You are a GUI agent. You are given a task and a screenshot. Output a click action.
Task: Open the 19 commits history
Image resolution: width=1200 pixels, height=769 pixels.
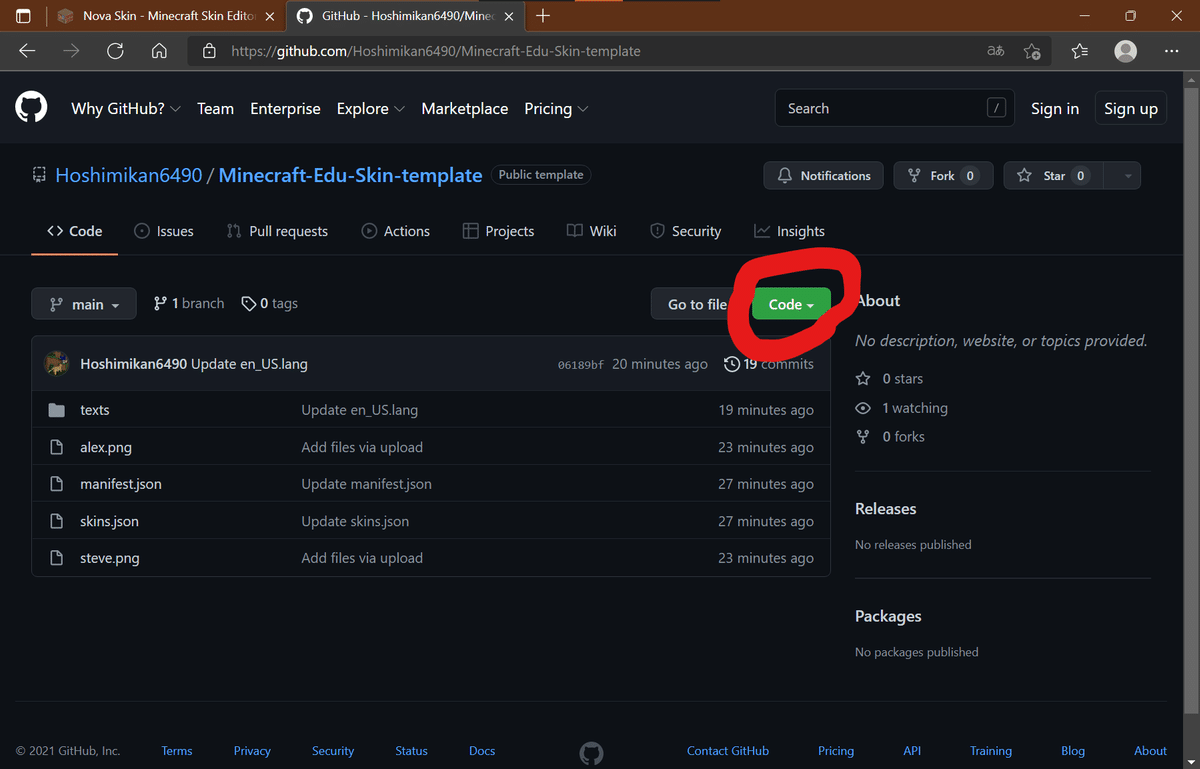click(769, 364)
